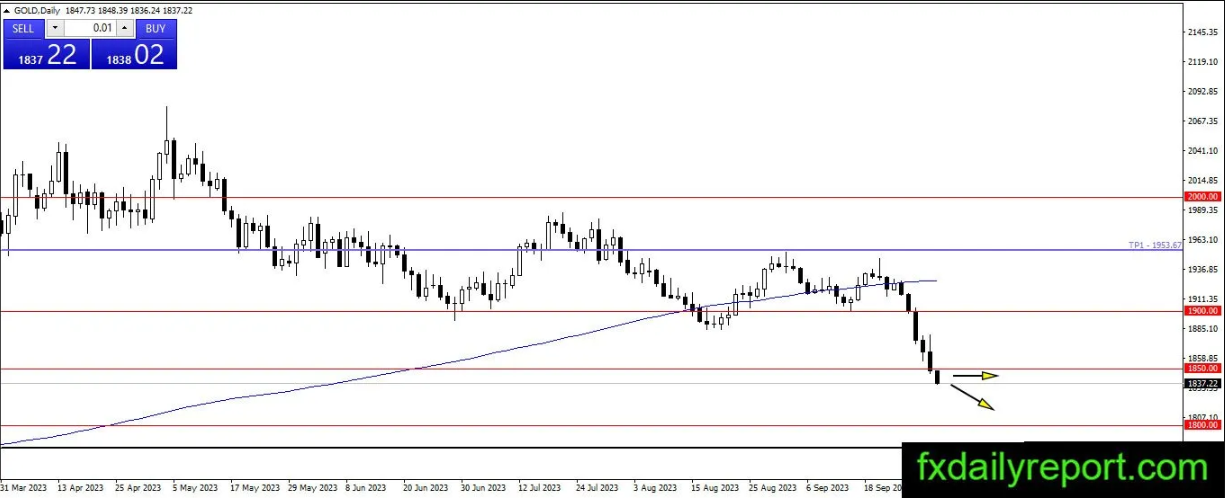
Task: Select the red 1850.00 price level label
Action: [x=1200, y=368]
